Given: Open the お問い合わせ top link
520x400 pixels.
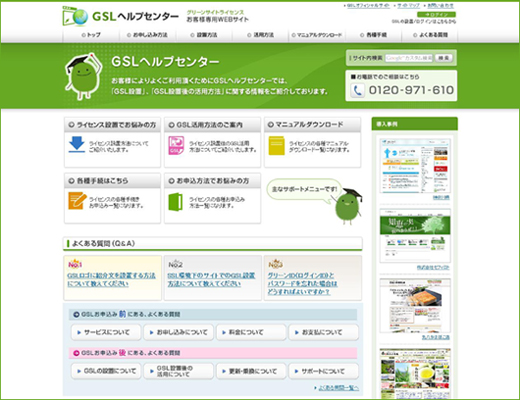Looking at the screenshot, I should (440, 6).
